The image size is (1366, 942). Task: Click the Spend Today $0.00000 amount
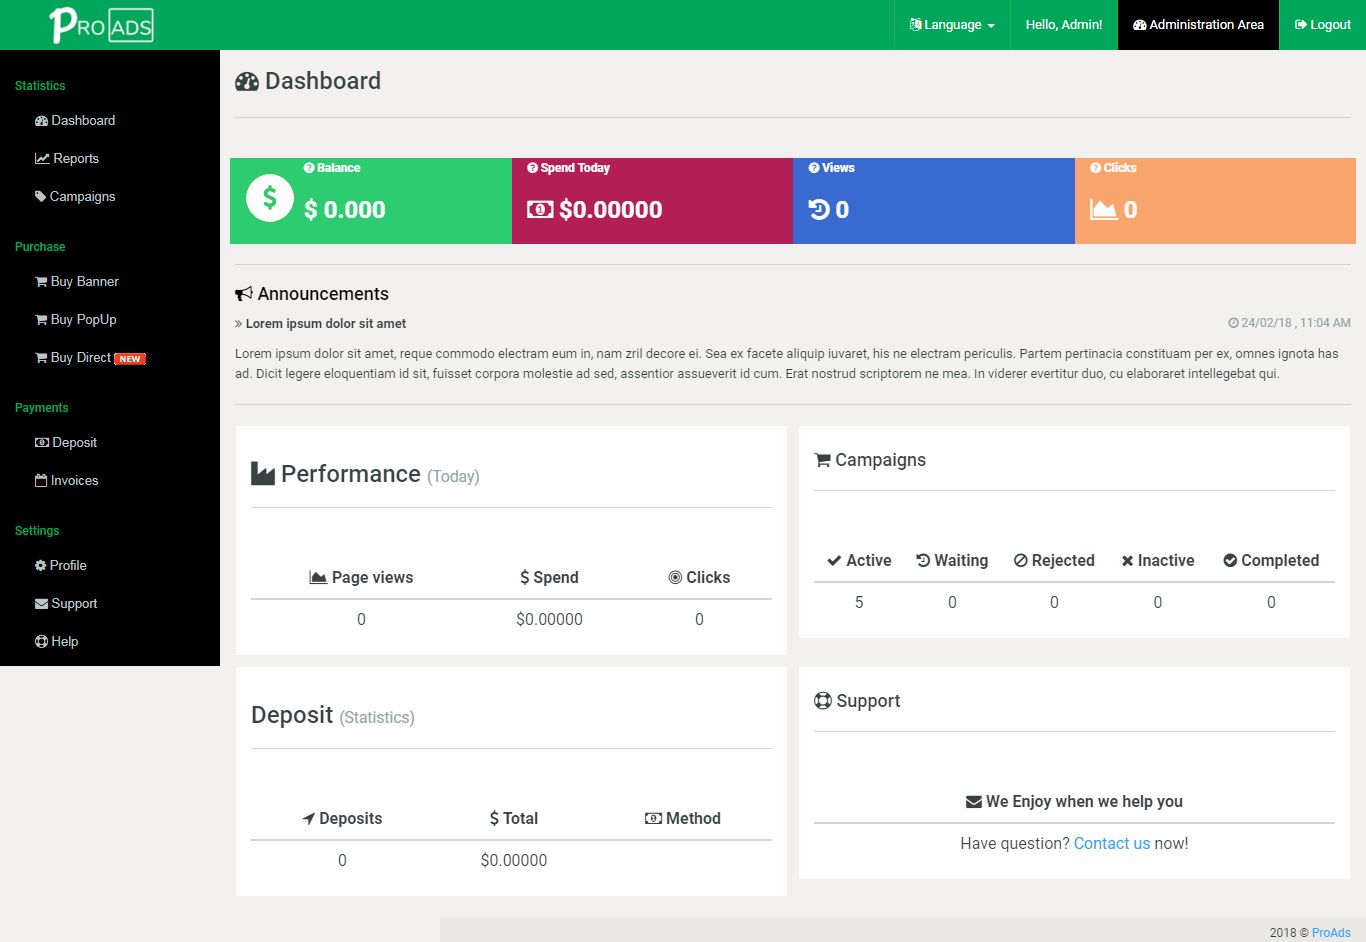click(610, 209)
